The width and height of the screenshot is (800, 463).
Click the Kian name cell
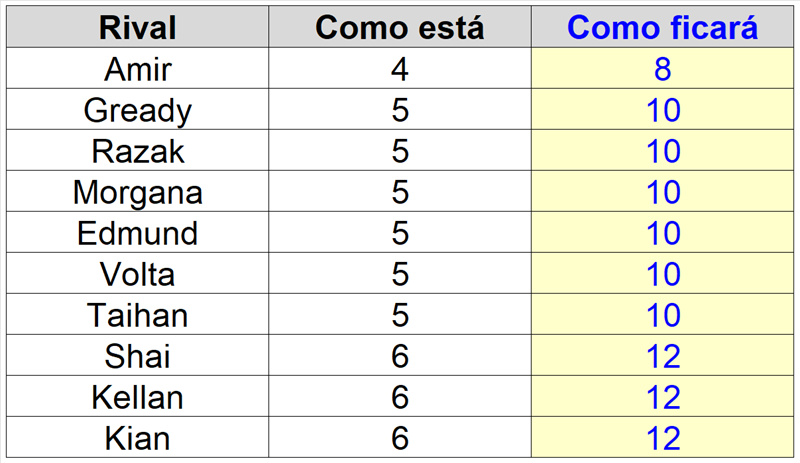(137, 438)
